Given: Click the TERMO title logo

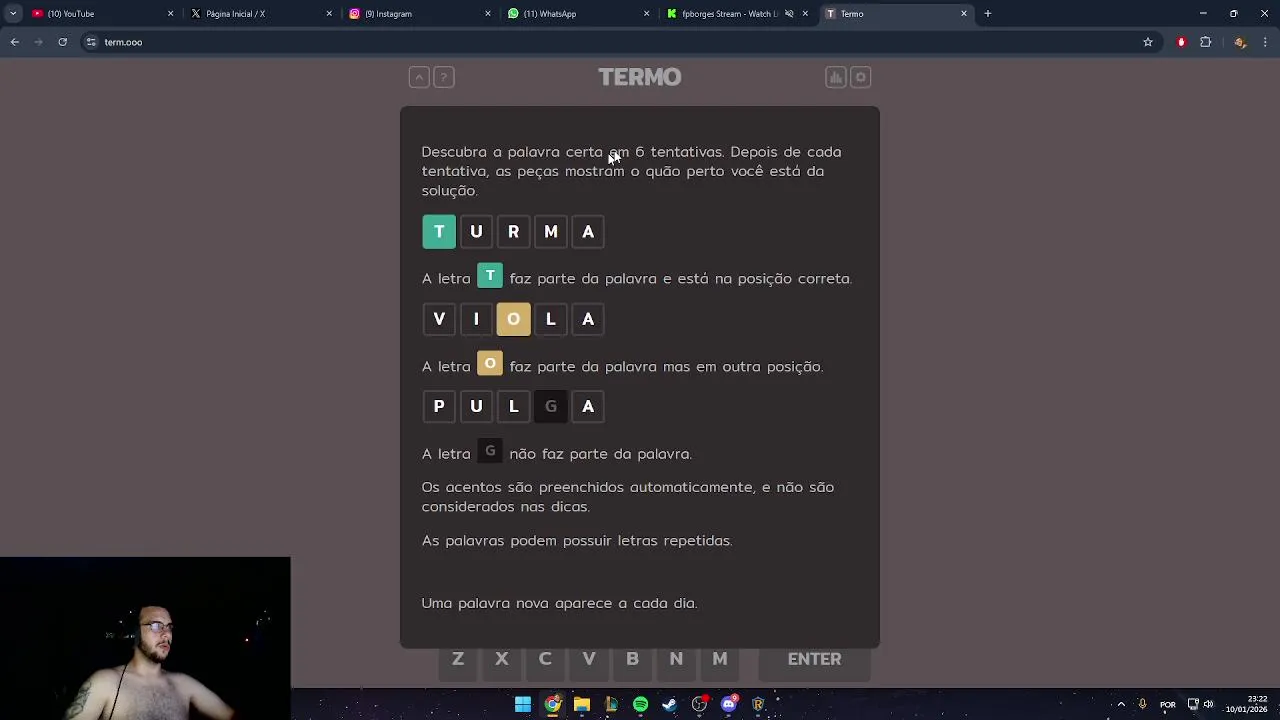Looking at the screenshot, I should pos(640,77).
